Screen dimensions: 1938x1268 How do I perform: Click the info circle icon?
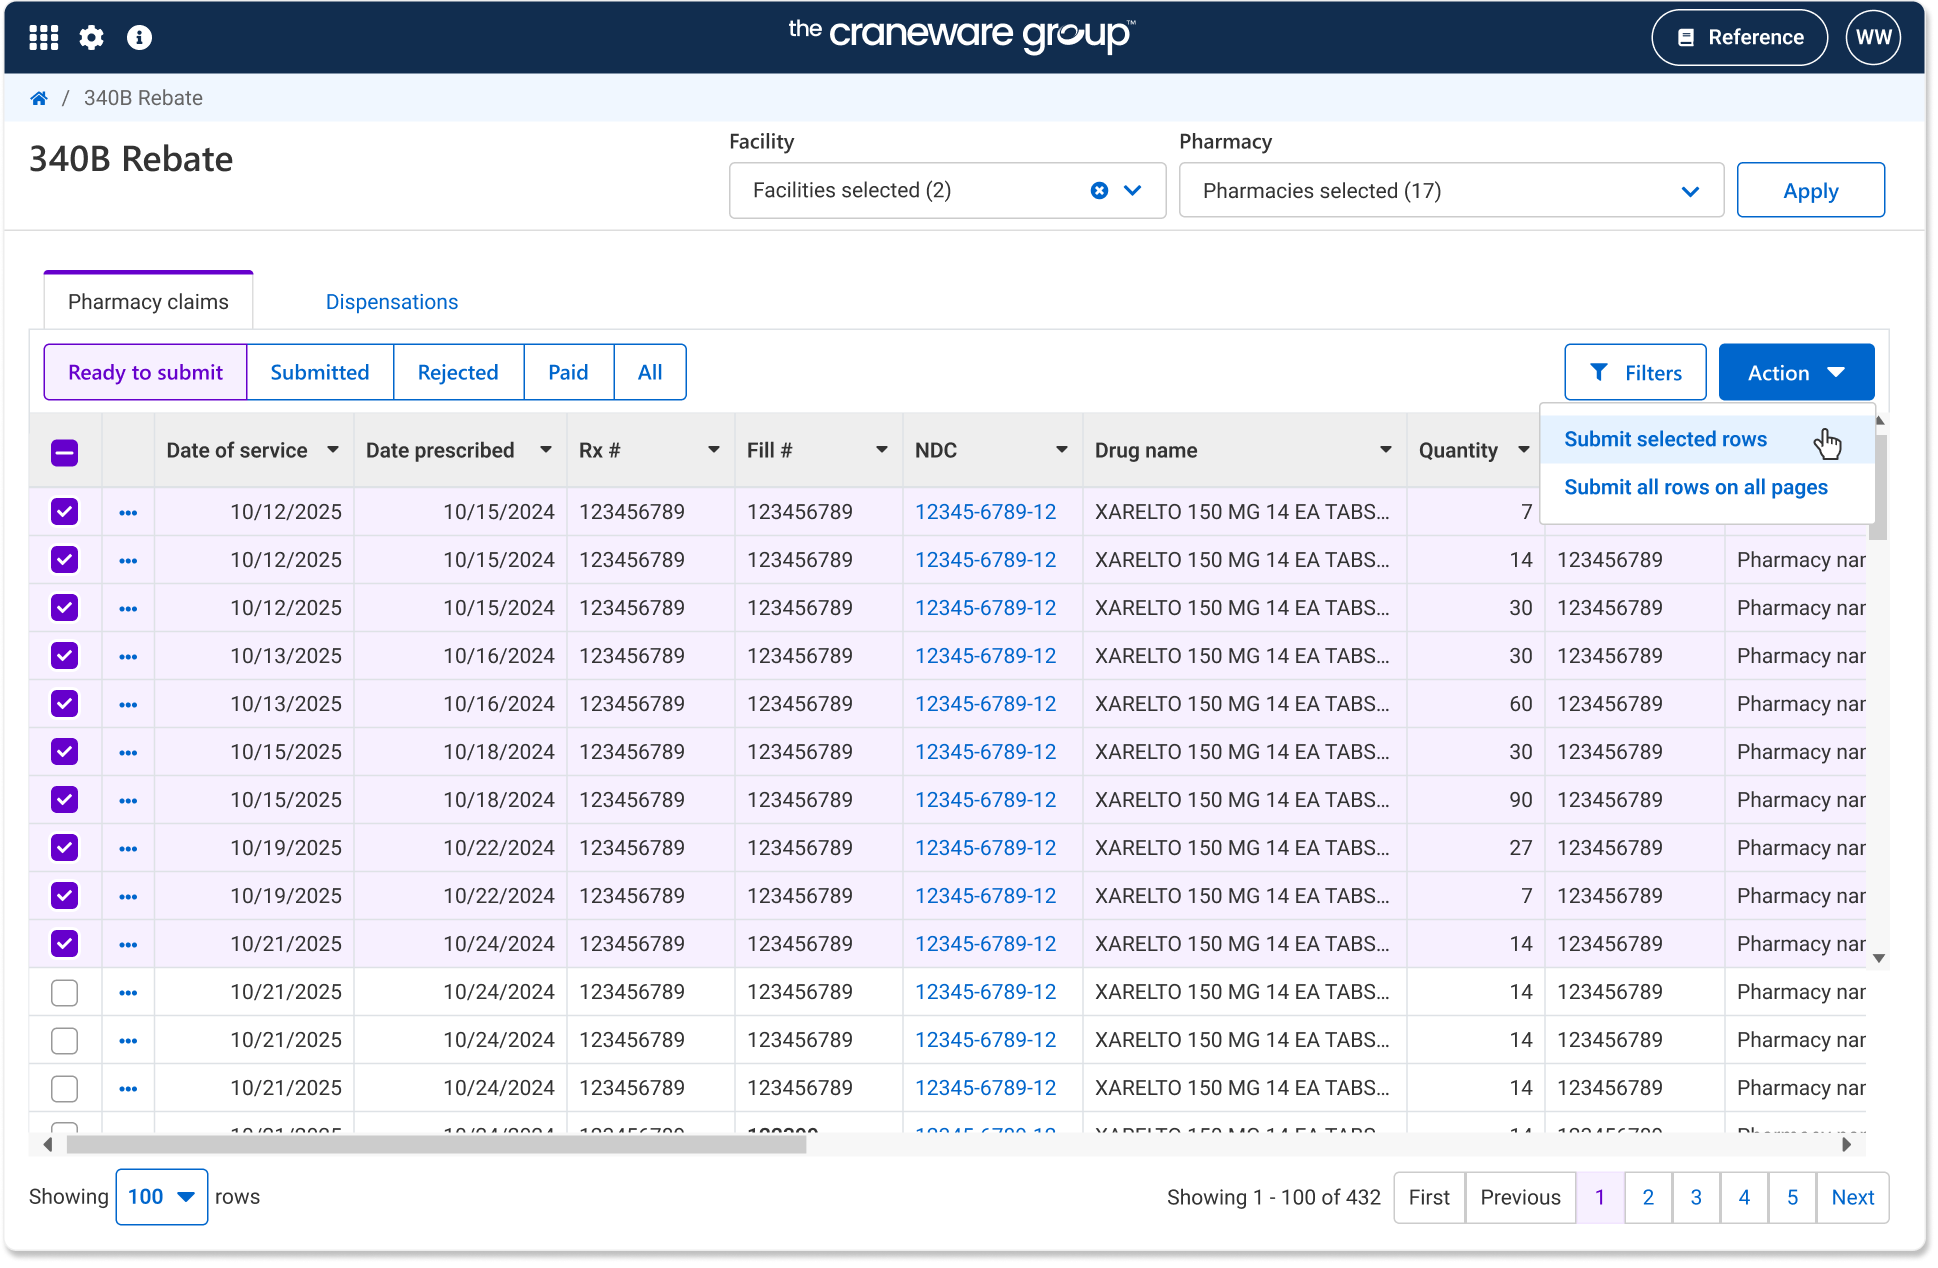(x=139, y=38)
